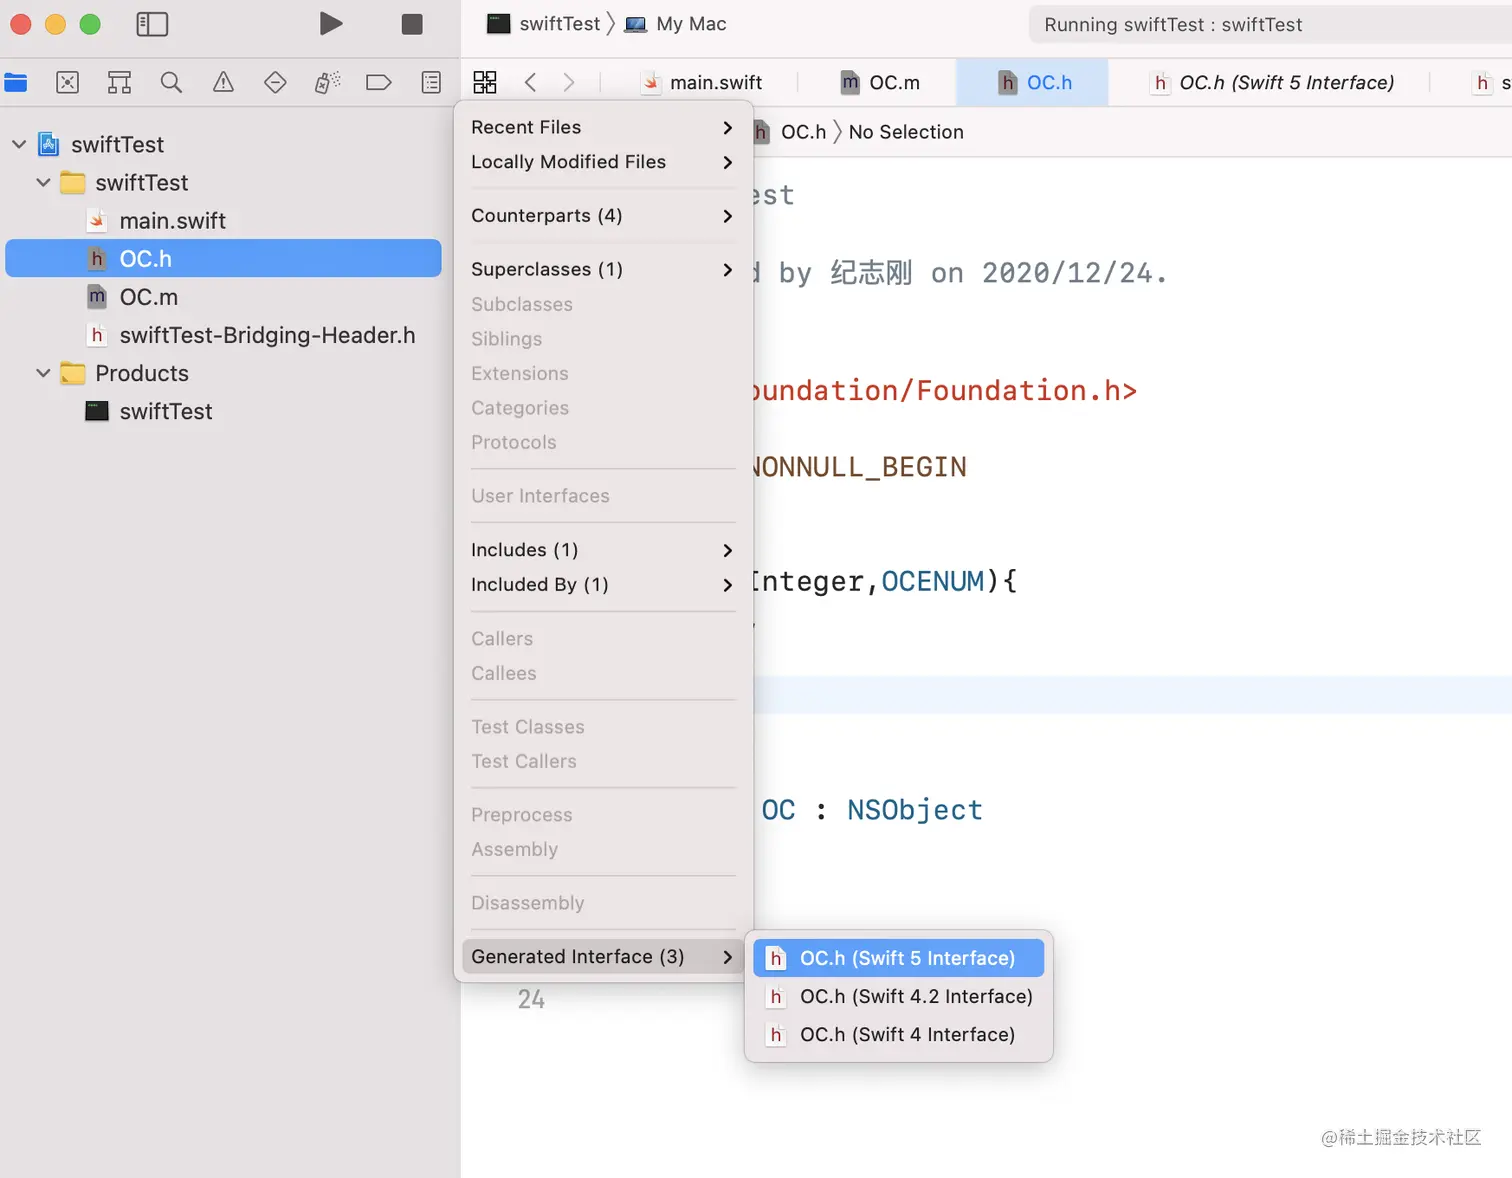Open the Report navigator icon
The height and width of the screenshot is (1178, 1512).
pos(431,82)
